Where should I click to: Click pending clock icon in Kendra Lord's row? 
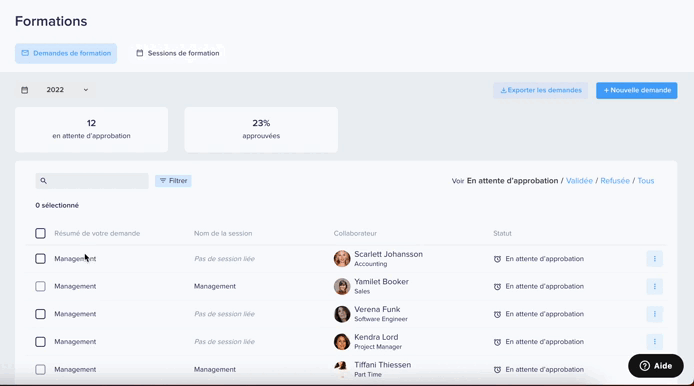pyautogui.click(x=497, y=342)
